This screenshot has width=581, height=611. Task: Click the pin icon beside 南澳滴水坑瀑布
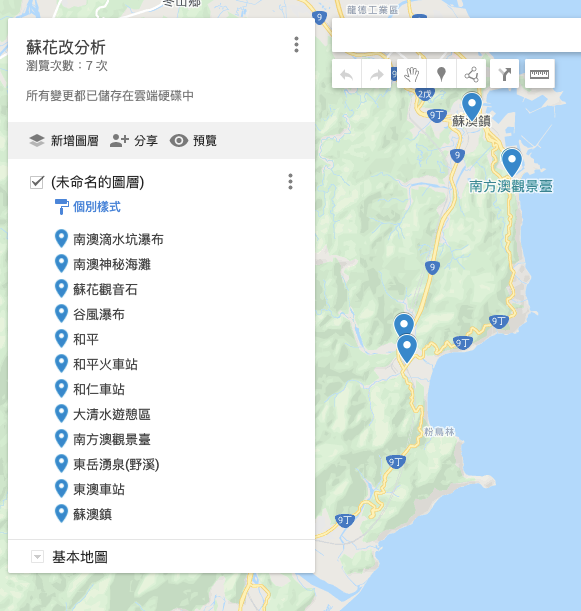click(61, 239)
